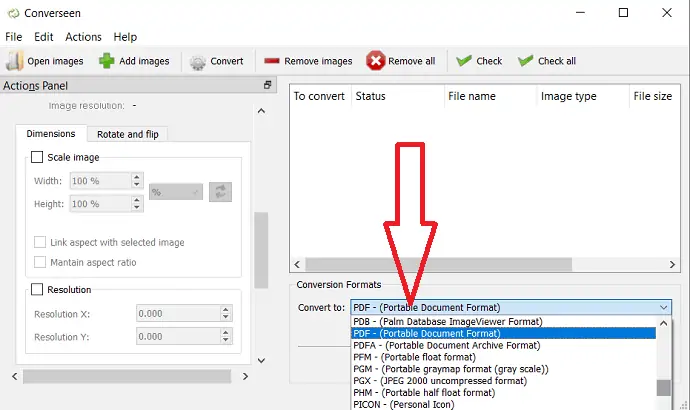This screenshot has height=410, width=690.
Task: Click Actions Panel scroll right arrow
Action: 246,377
